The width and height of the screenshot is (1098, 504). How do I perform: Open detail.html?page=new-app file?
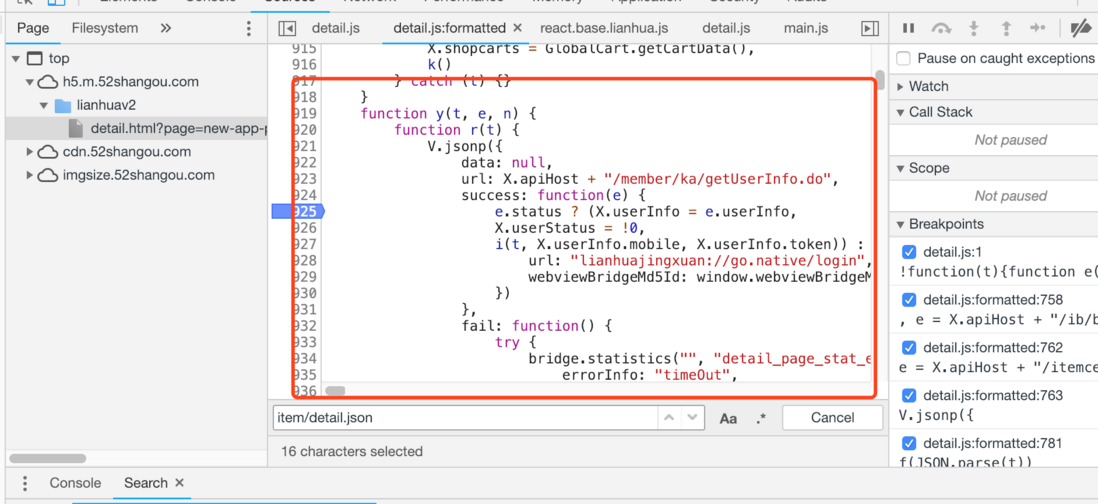[178, 129]
